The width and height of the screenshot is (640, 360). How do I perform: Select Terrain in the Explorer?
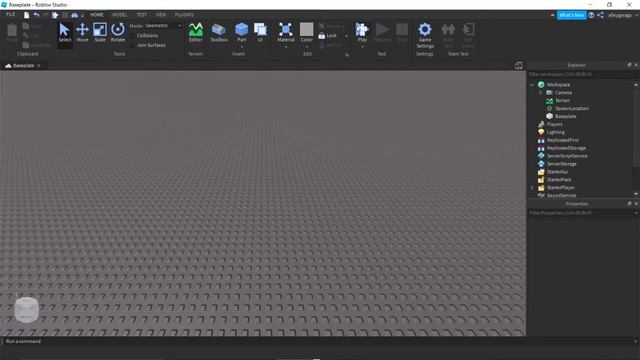(x=562, y=100)
